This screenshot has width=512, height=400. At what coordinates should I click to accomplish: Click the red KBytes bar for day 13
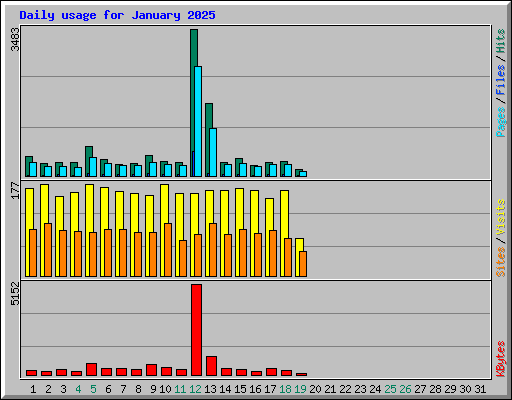point(211,366)
